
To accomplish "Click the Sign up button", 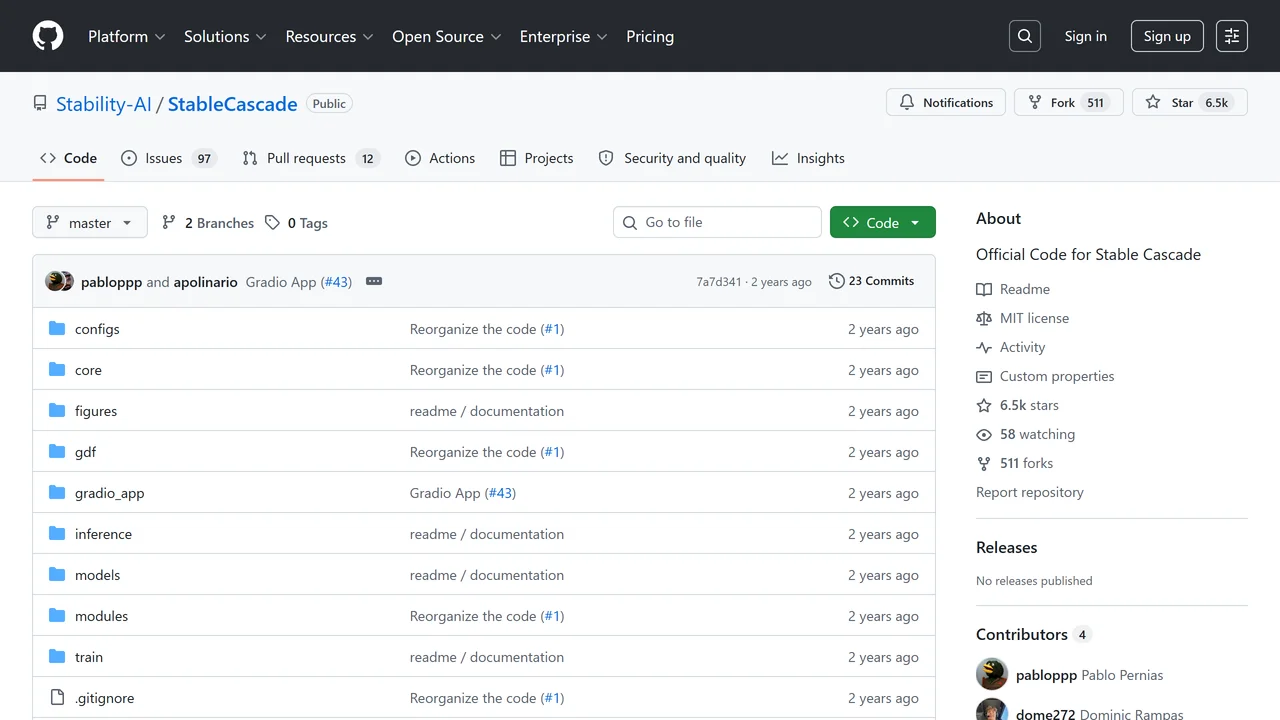I will [x=1167, y=36].
